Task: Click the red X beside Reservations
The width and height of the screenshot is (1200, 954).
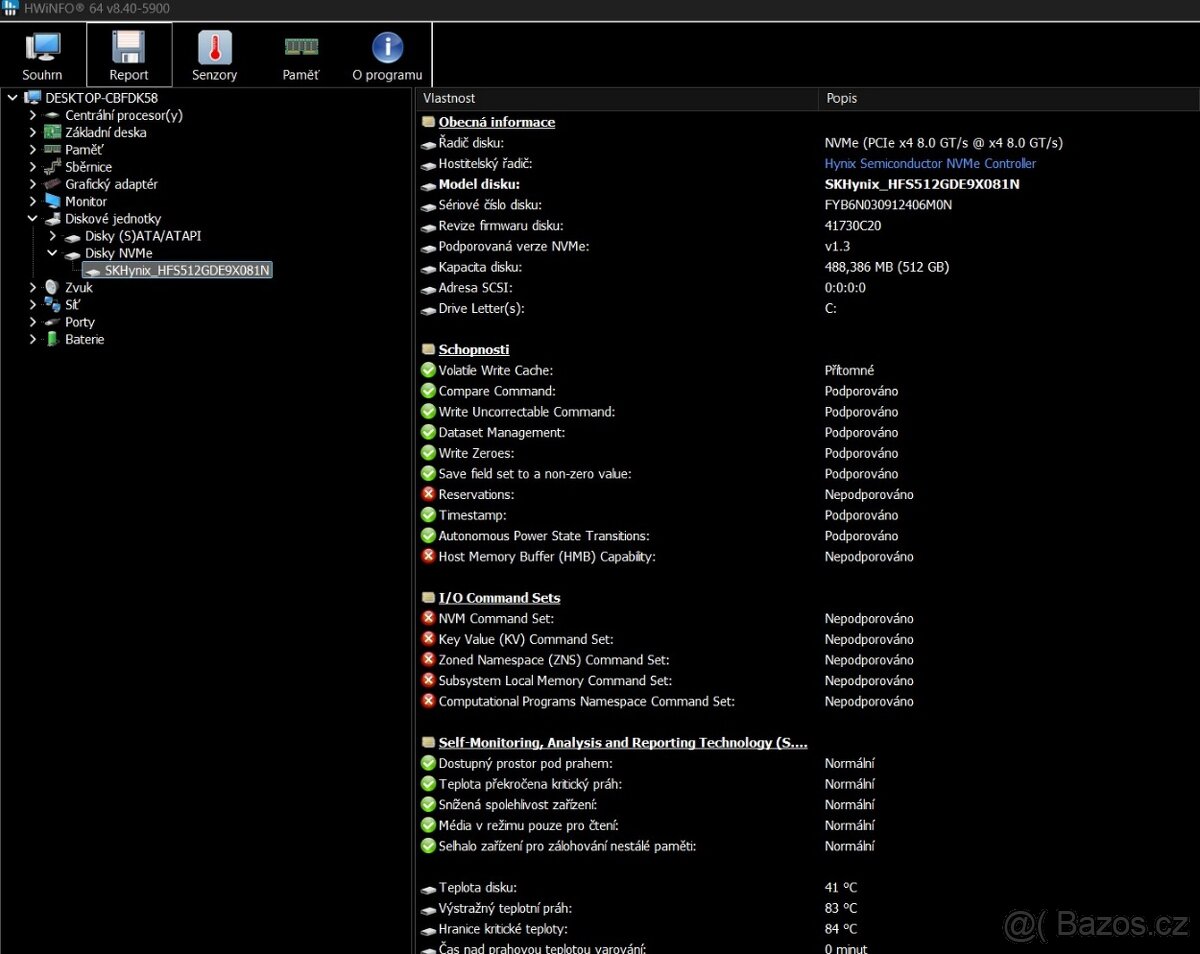Action: (x=428, y=494)
